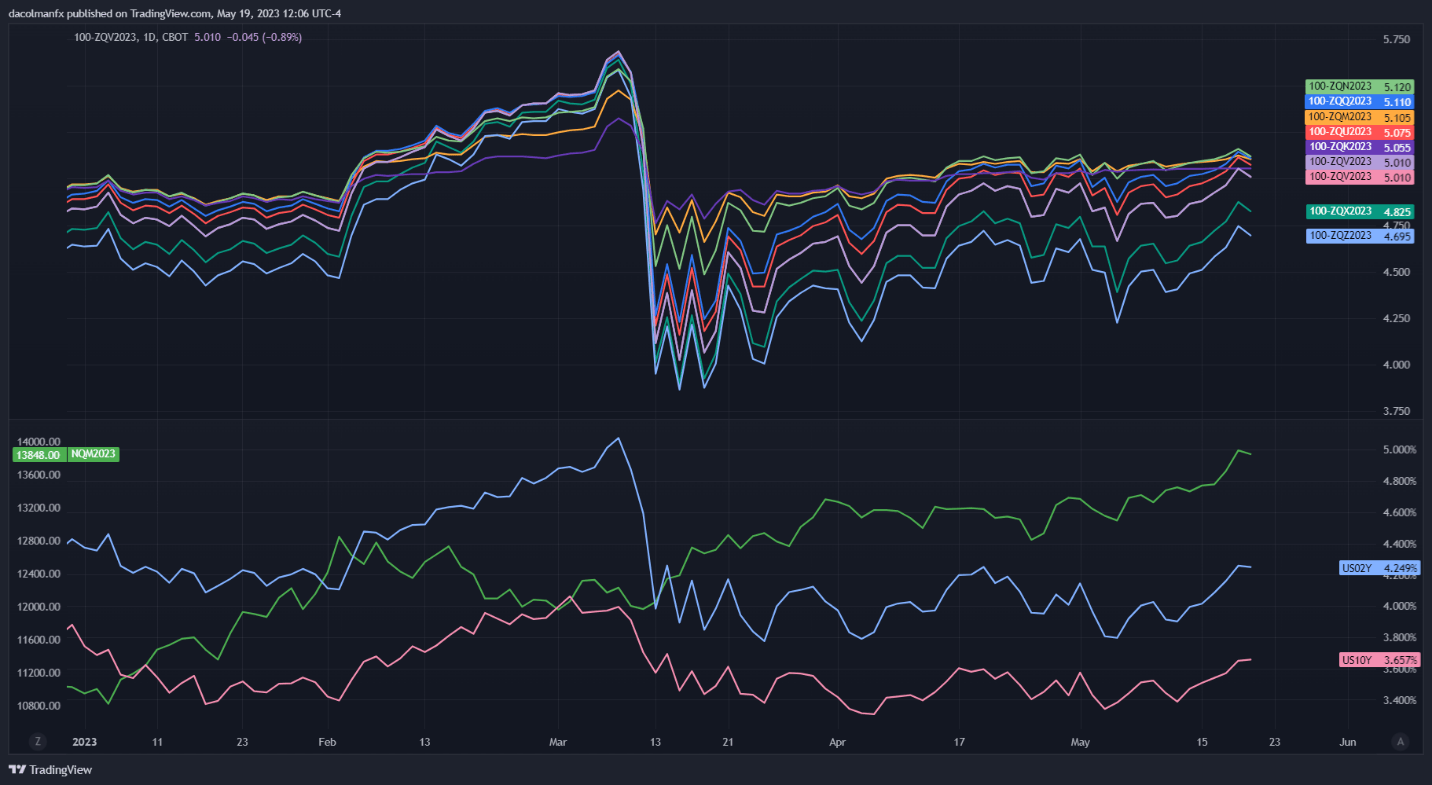
Task: Click the Mar label on time axis
Action: click(558, 743)
